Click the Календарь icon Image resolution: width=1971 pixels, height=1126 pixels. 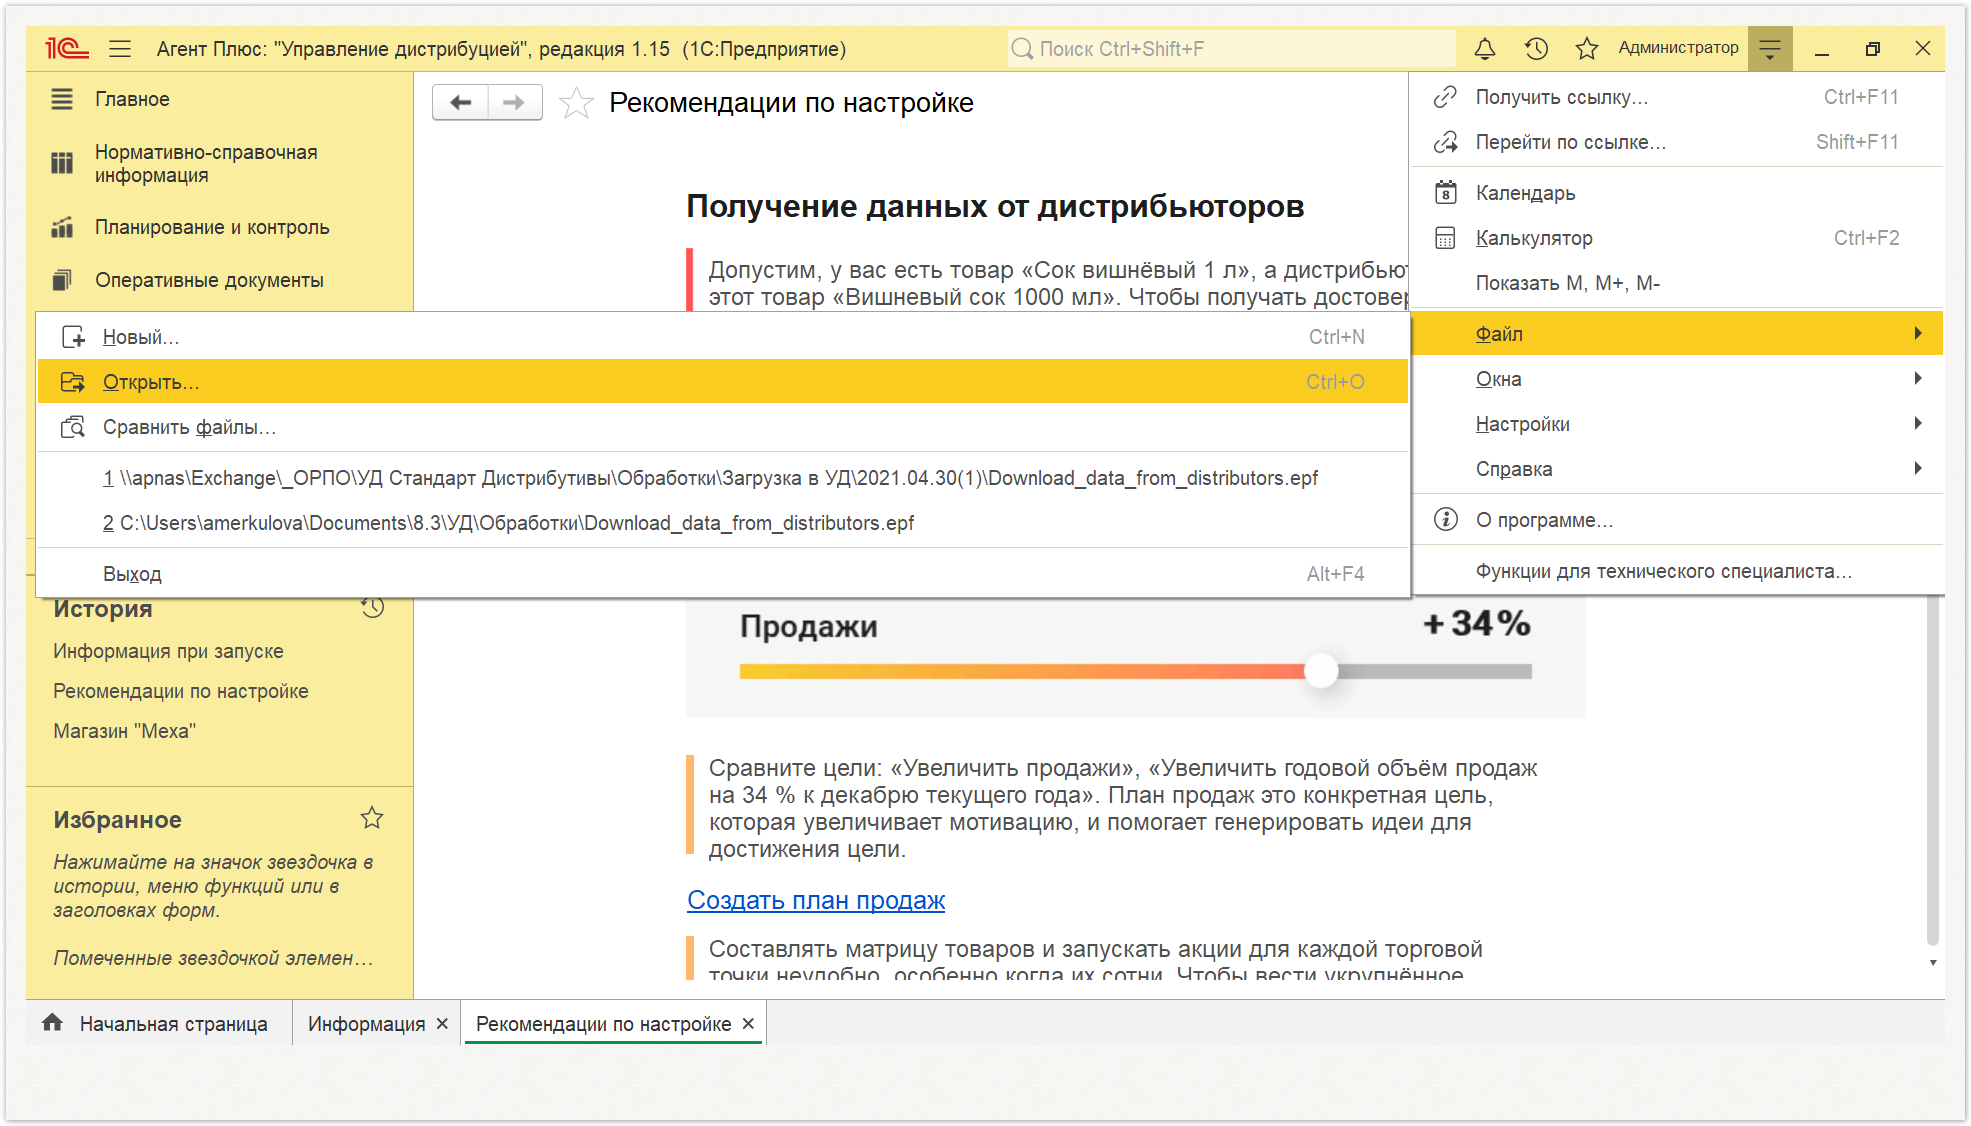click(x=1445, y=192)
